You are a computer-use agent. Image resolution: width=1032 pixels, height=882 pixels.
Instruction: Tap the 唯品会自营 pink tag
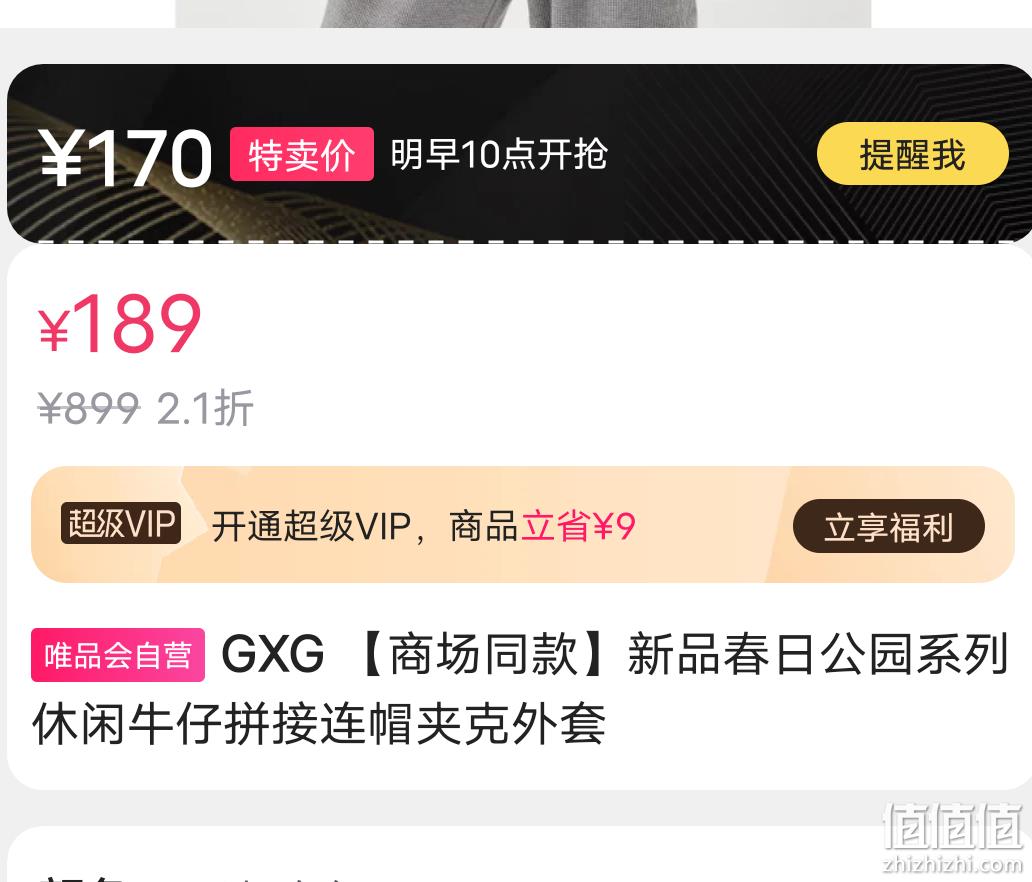pos(118,655)
